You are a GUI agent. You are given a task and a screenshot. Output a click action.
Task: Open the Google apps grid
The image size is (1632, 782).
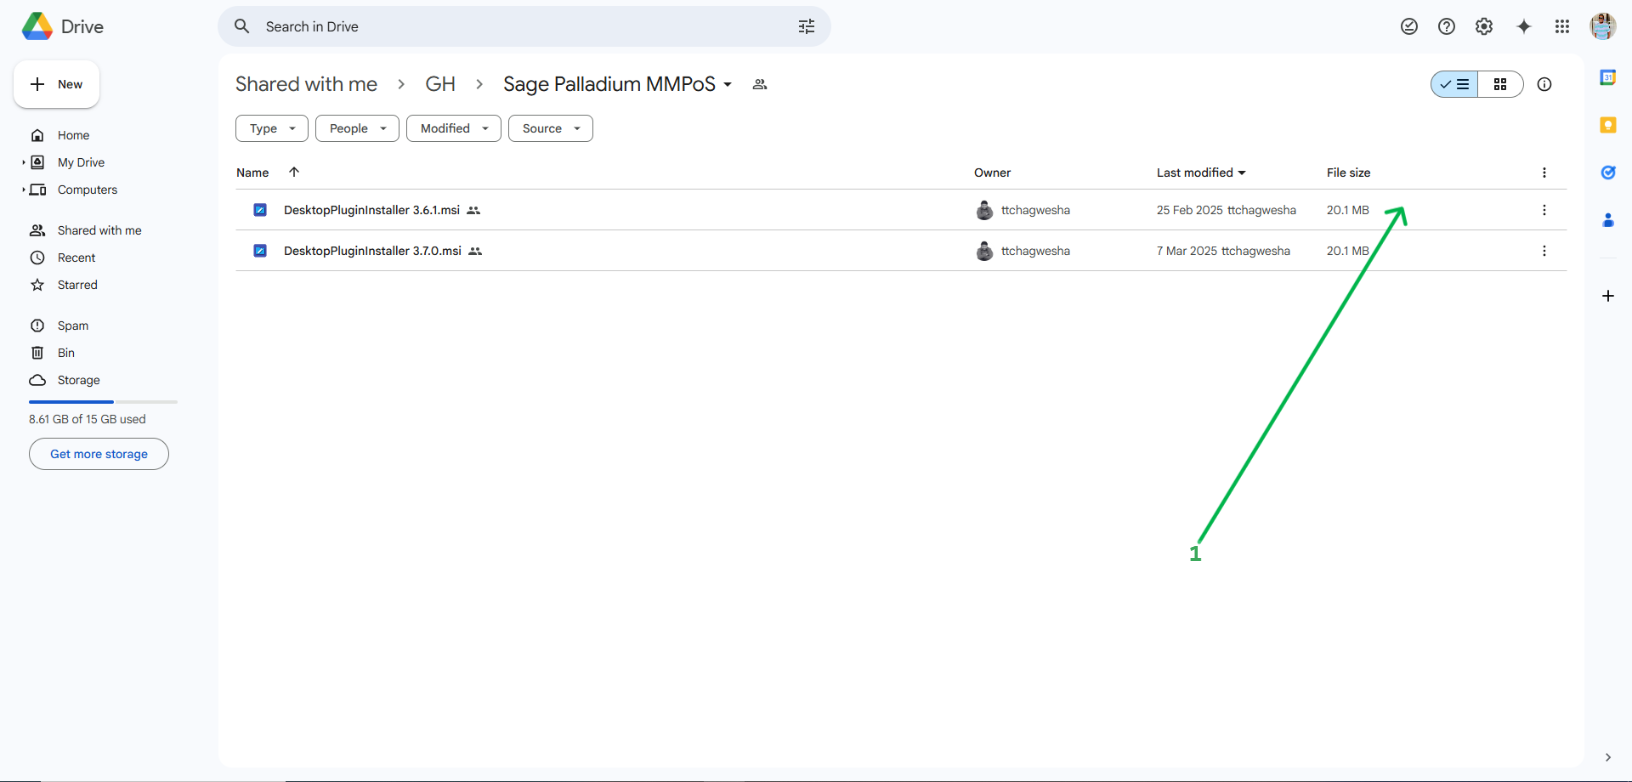(1562, 27)
